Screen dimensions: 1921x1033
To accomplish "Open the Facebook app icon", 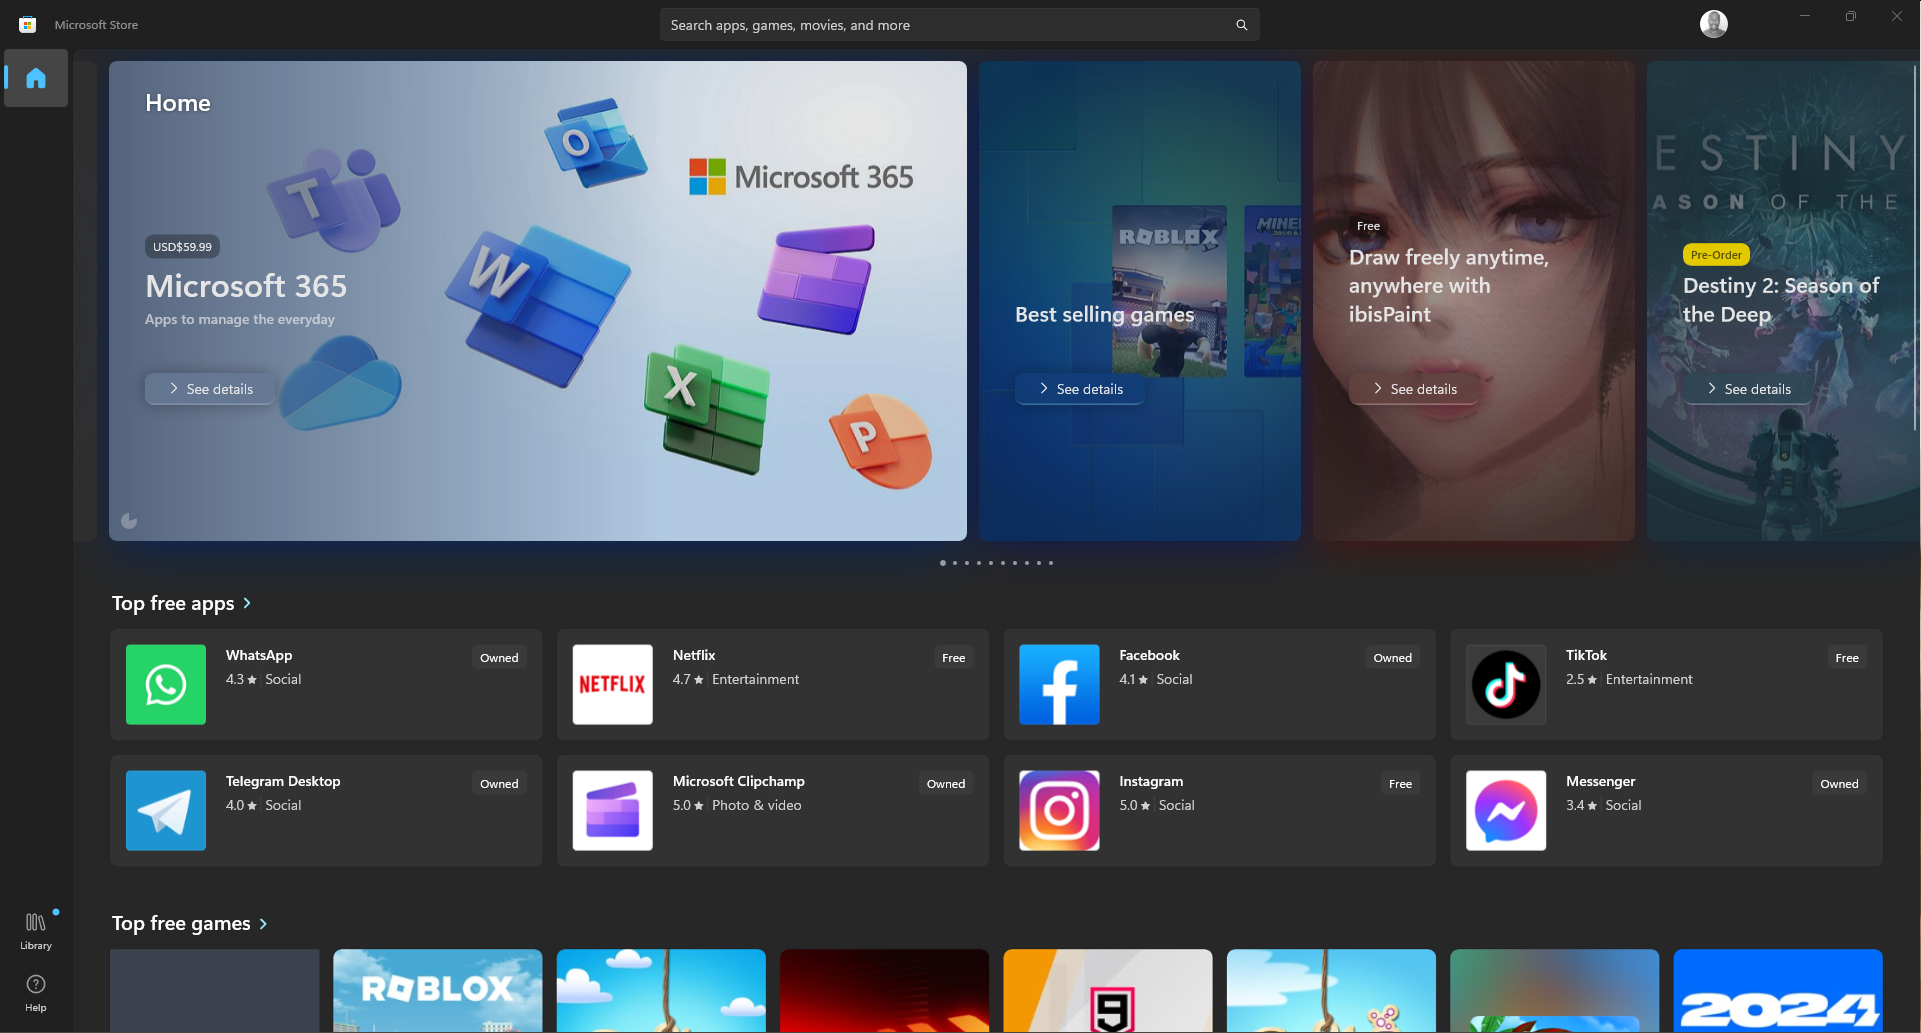I will (1059, 685).
